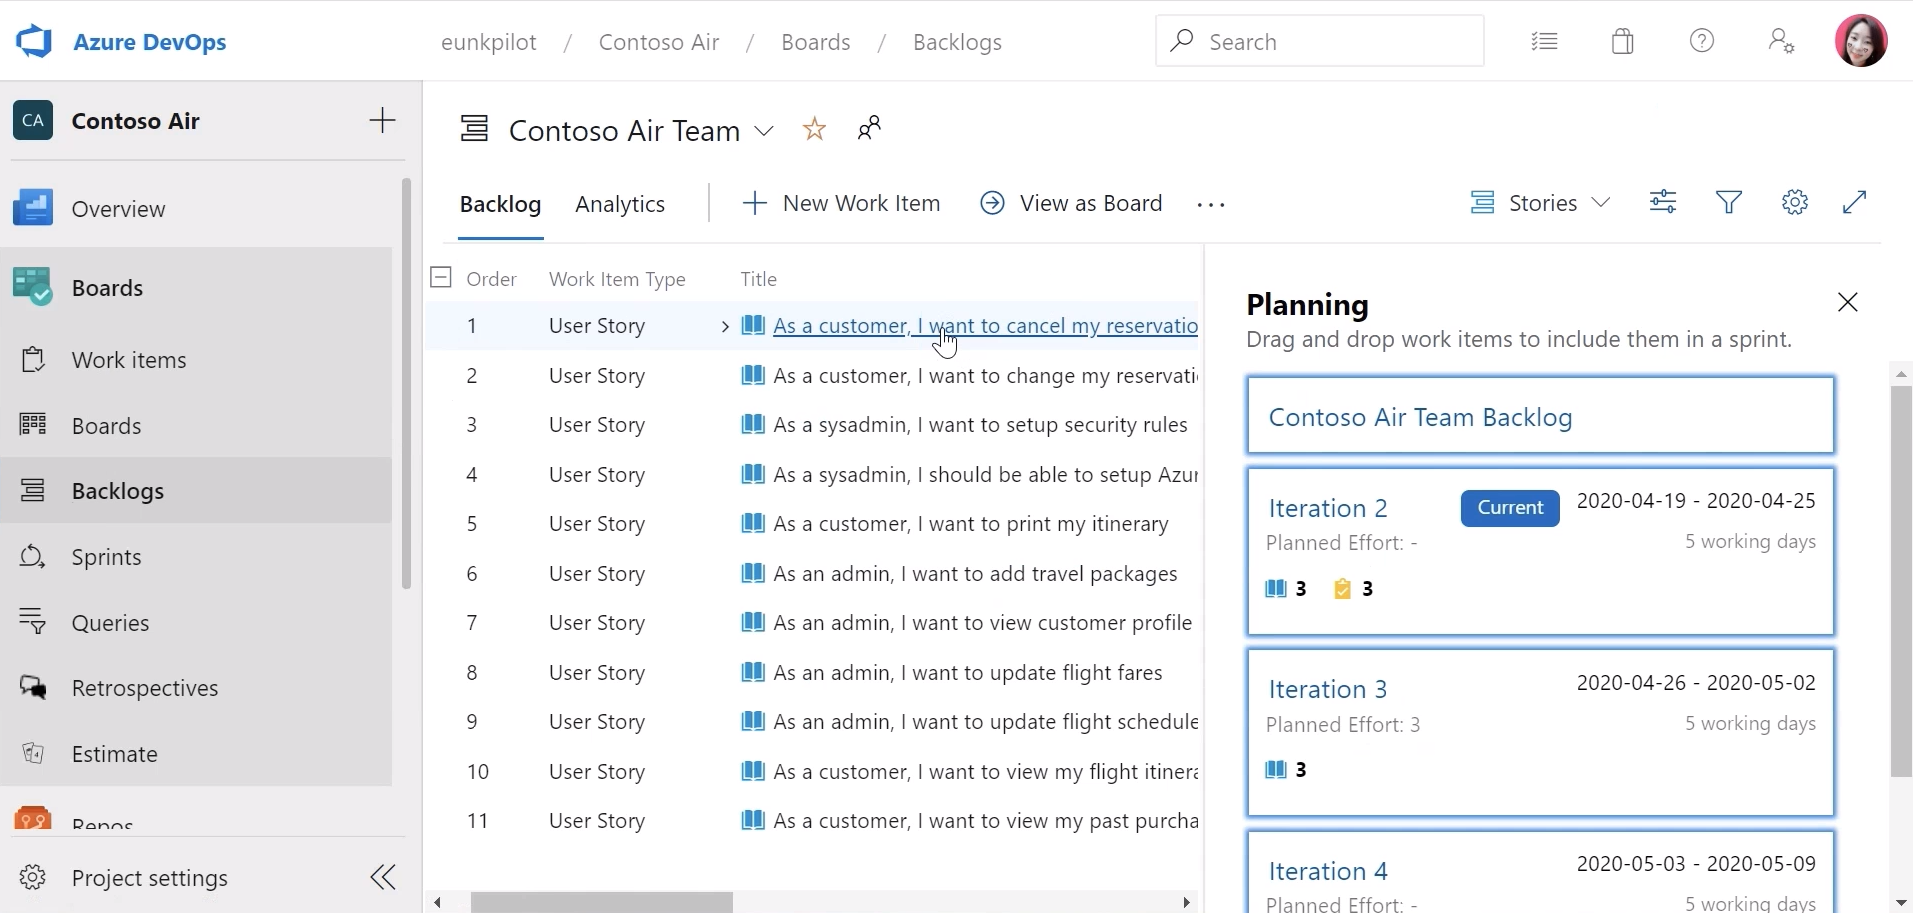This screenshot has width=1913, height=913.
Task: Click the Backlogs breadcrumb
Action: 957,42
